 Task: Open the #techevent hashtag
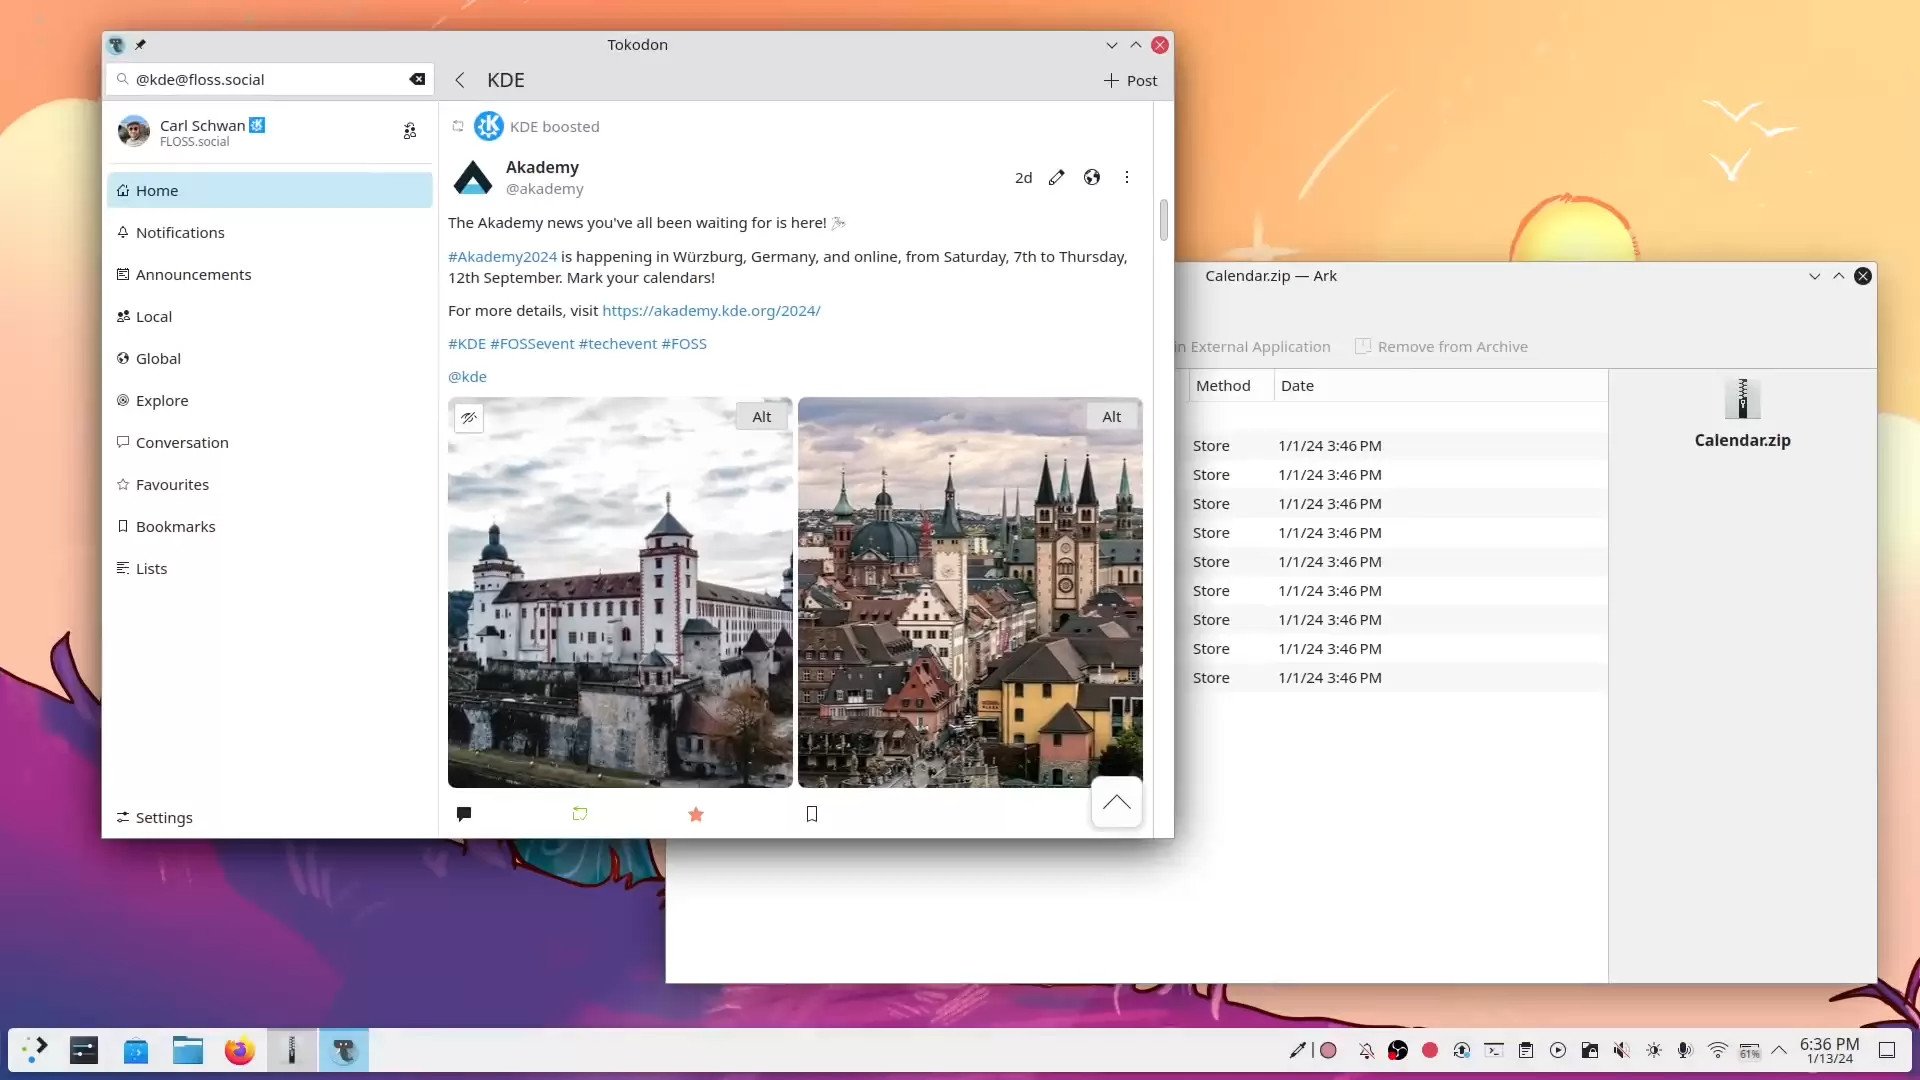[x=618, y=344]
